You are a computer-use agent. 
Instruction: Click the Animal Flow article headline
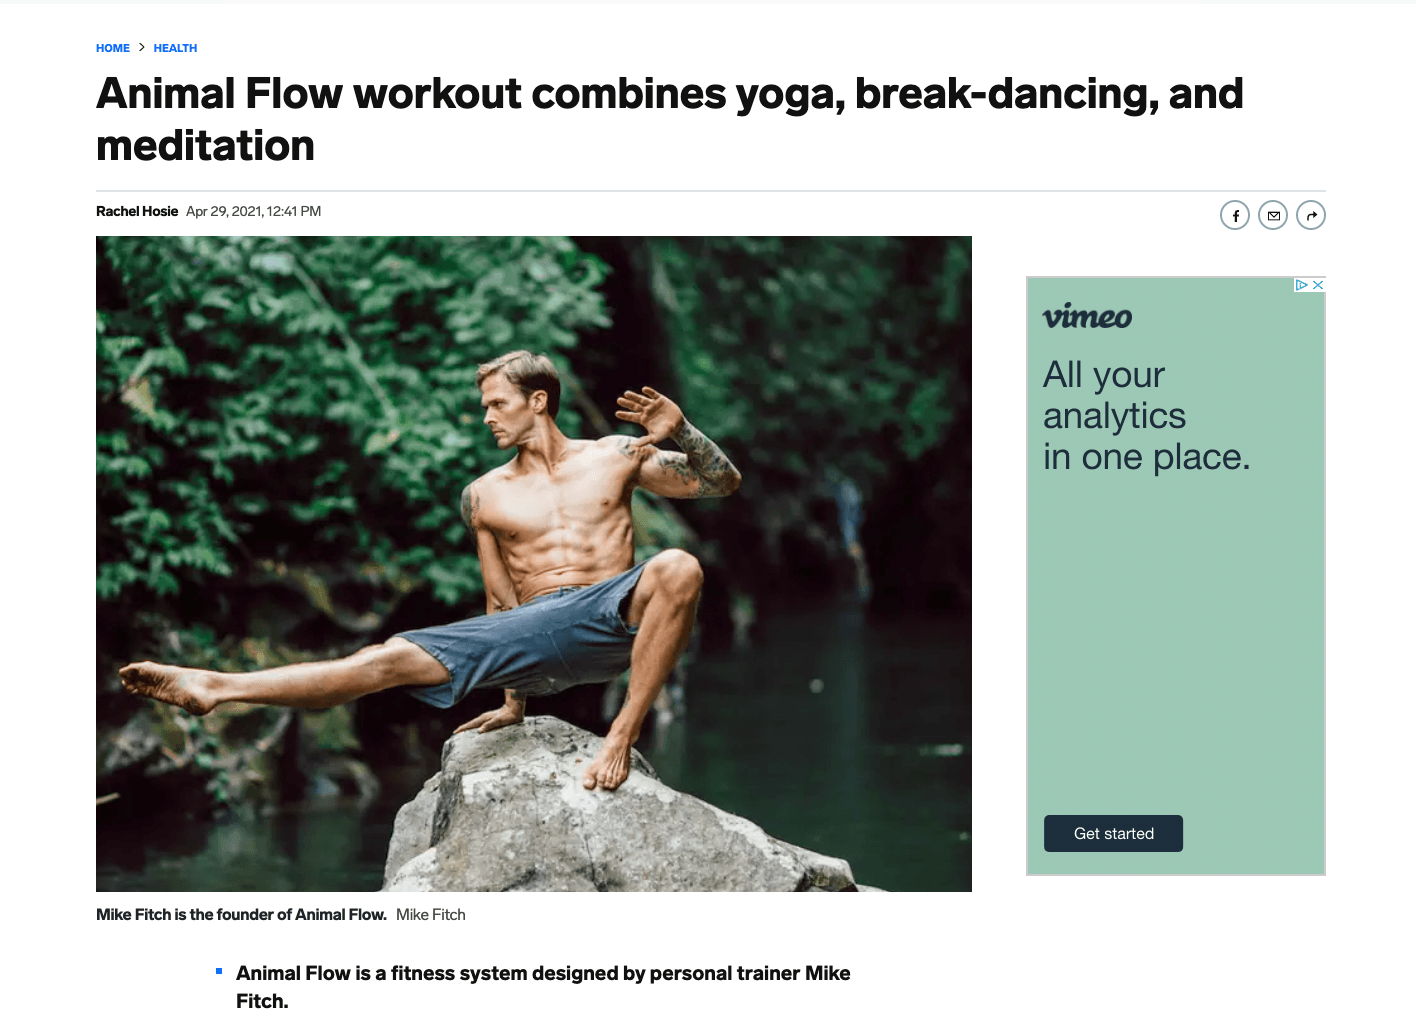669,119
